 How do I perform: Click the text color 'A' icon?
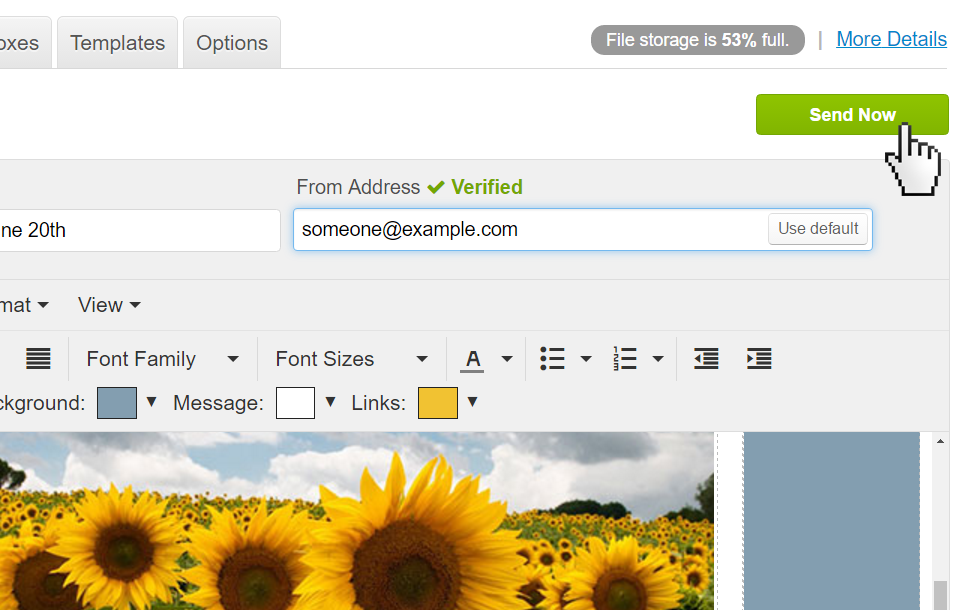[473, 359]
